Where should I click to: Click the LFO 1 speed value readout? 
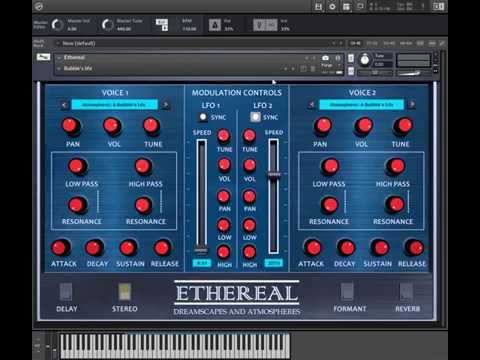pyautogui.click(x=202, y=263)
